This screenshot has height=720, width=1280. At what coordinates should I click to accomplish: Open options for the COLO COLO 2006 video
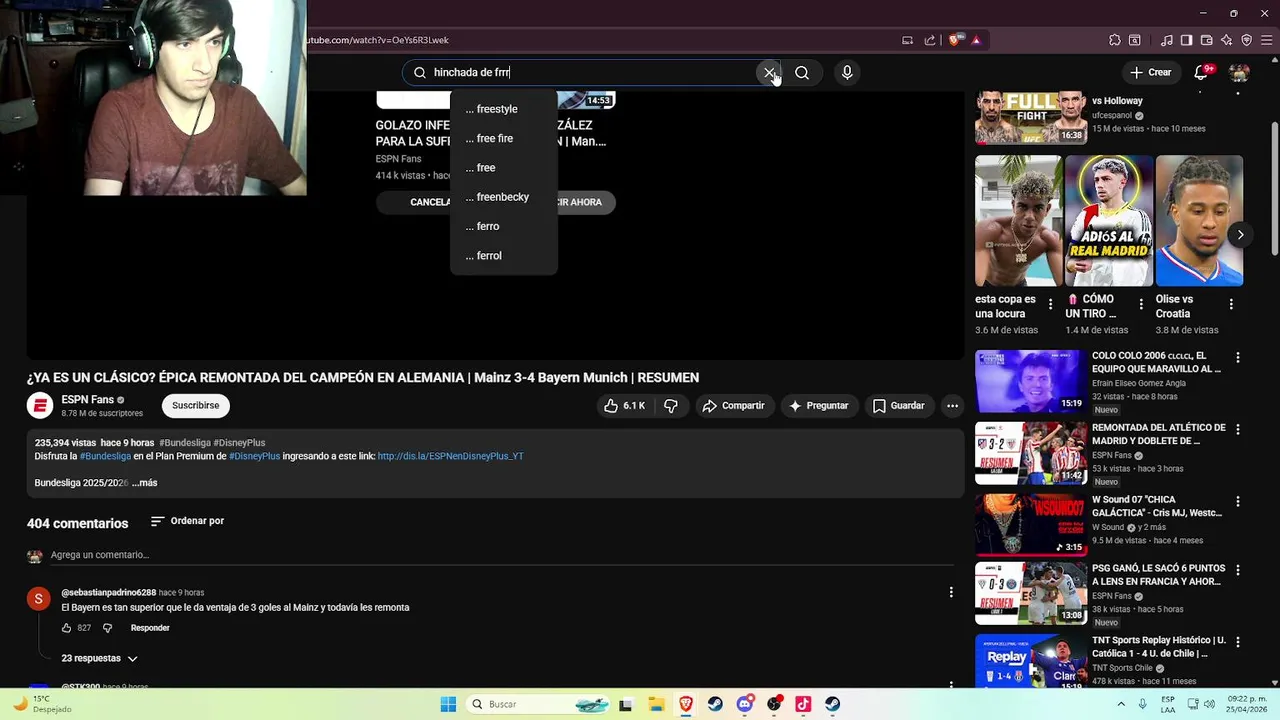(1238, 357)
